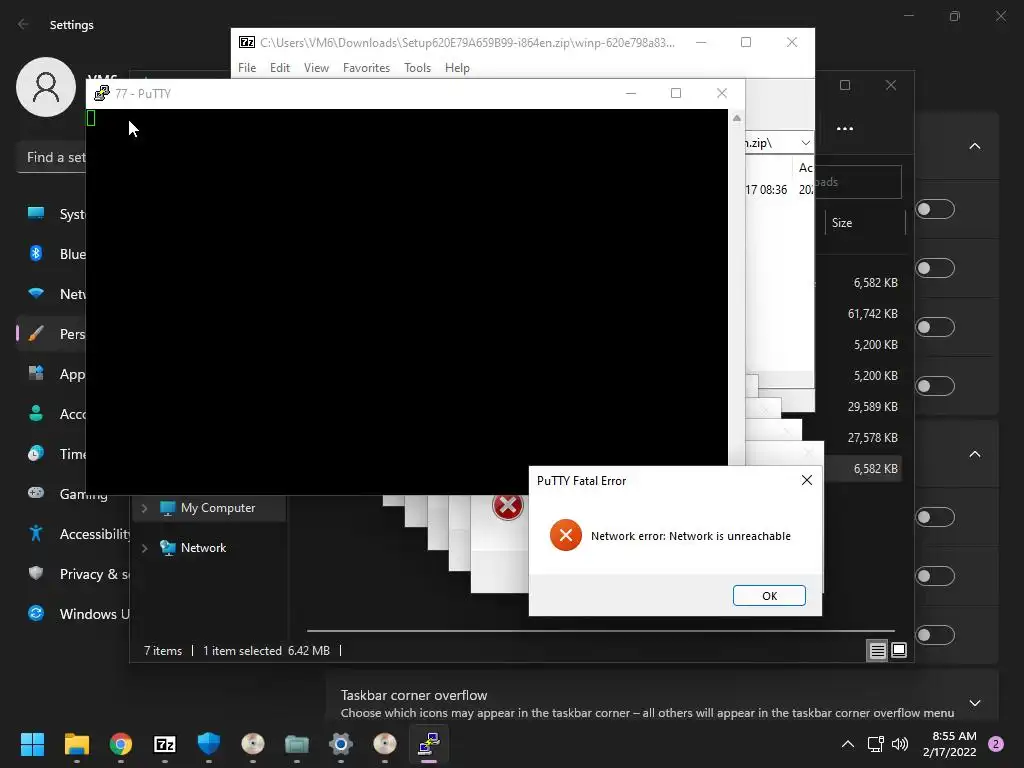Open Network category wifi icon in Settings
The width and height of the screenshot is (1024, 768).
tap(36, 293)
